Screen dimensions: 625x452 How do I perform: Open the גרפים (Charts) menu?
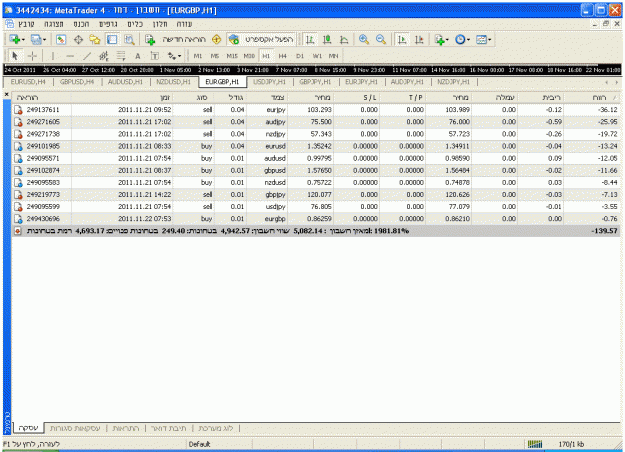[x=108, y=24]
